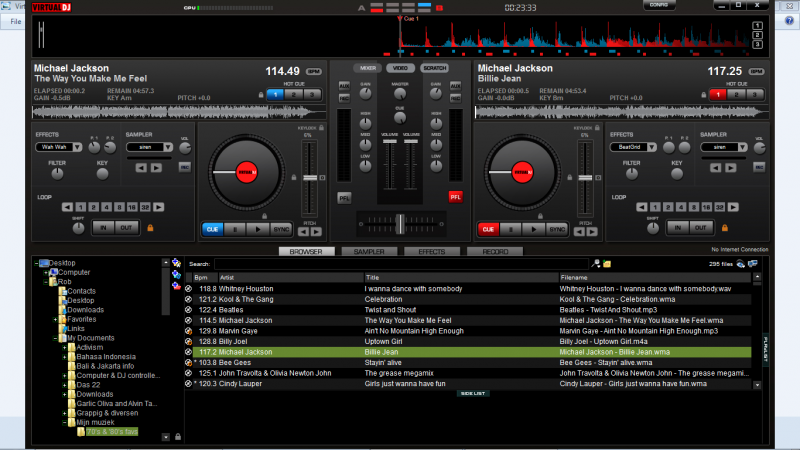Expand the Computer tree node
Screen dimensions: 800x450
pyautogui.click(x=45, y=272)
